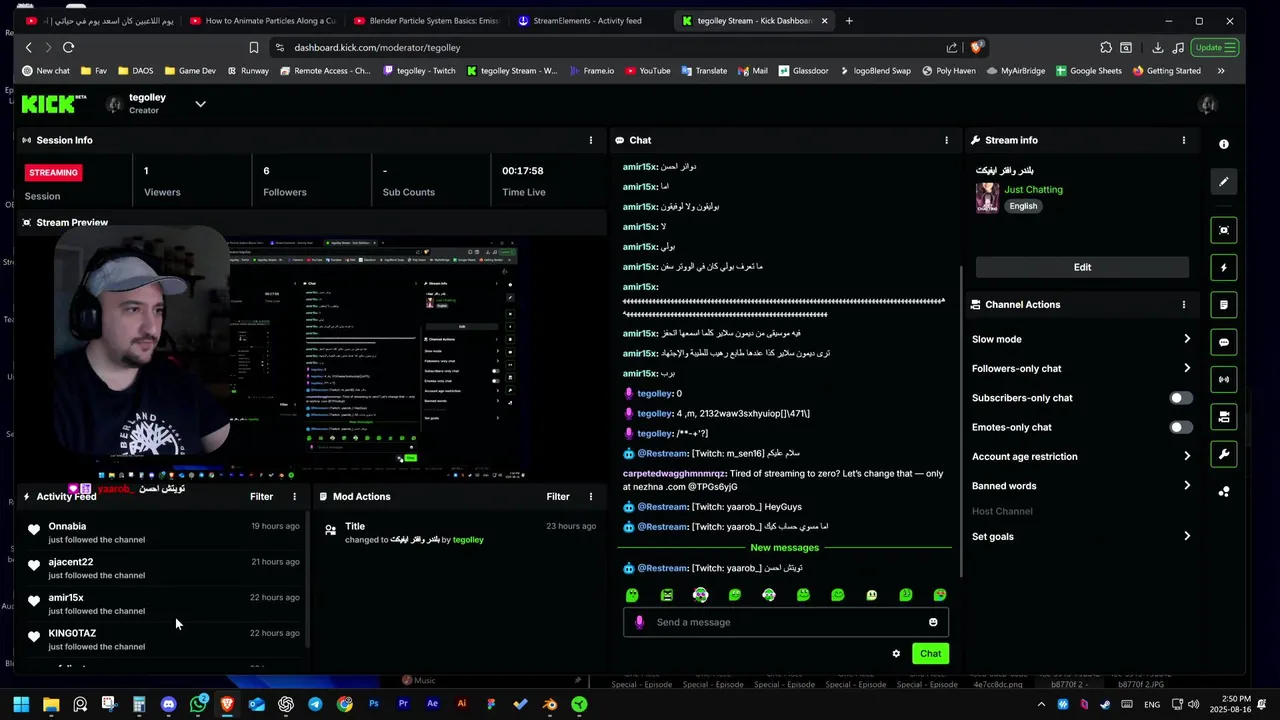Click the Windows Start button
Screen dimensions: 1280x720
(21, 704)
